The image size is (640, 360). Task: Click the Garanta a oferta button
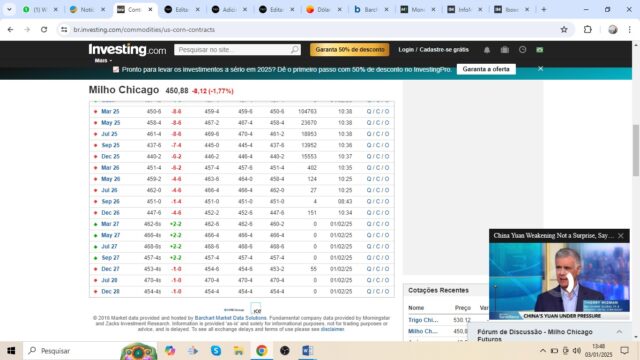486,69
